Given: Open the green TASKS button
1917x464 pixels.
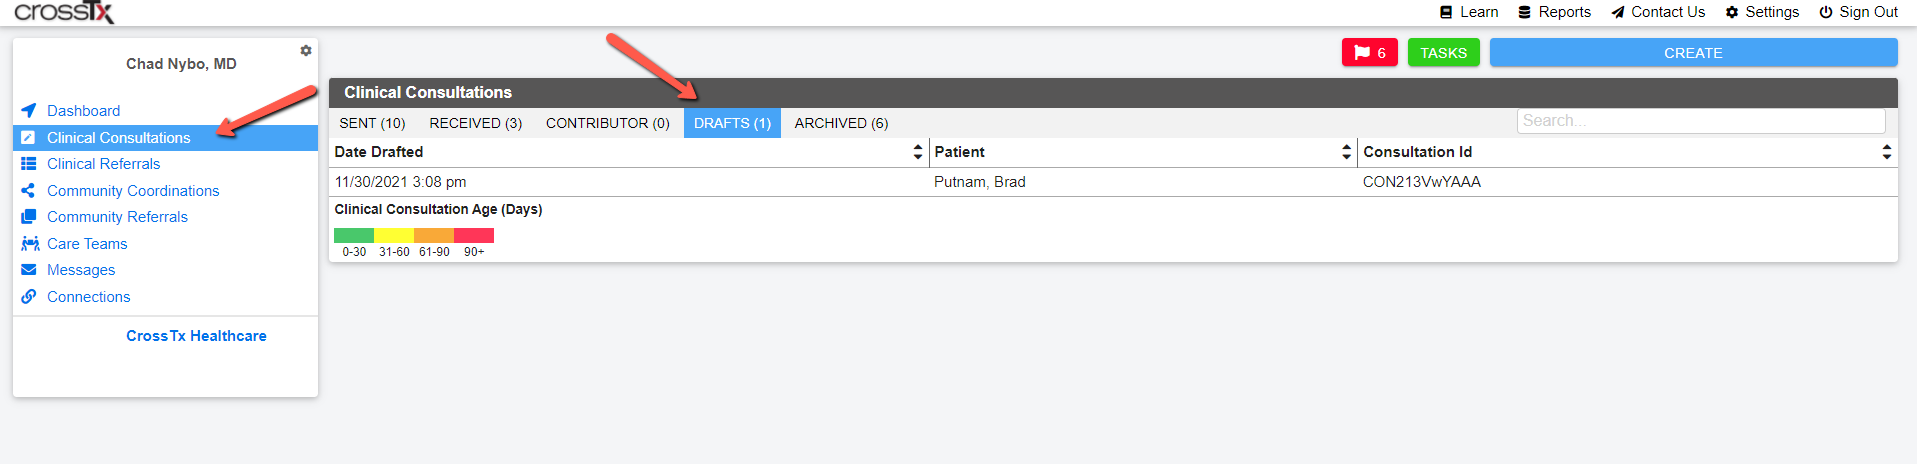Looking at the screenshot, I should coord(1443,53).
